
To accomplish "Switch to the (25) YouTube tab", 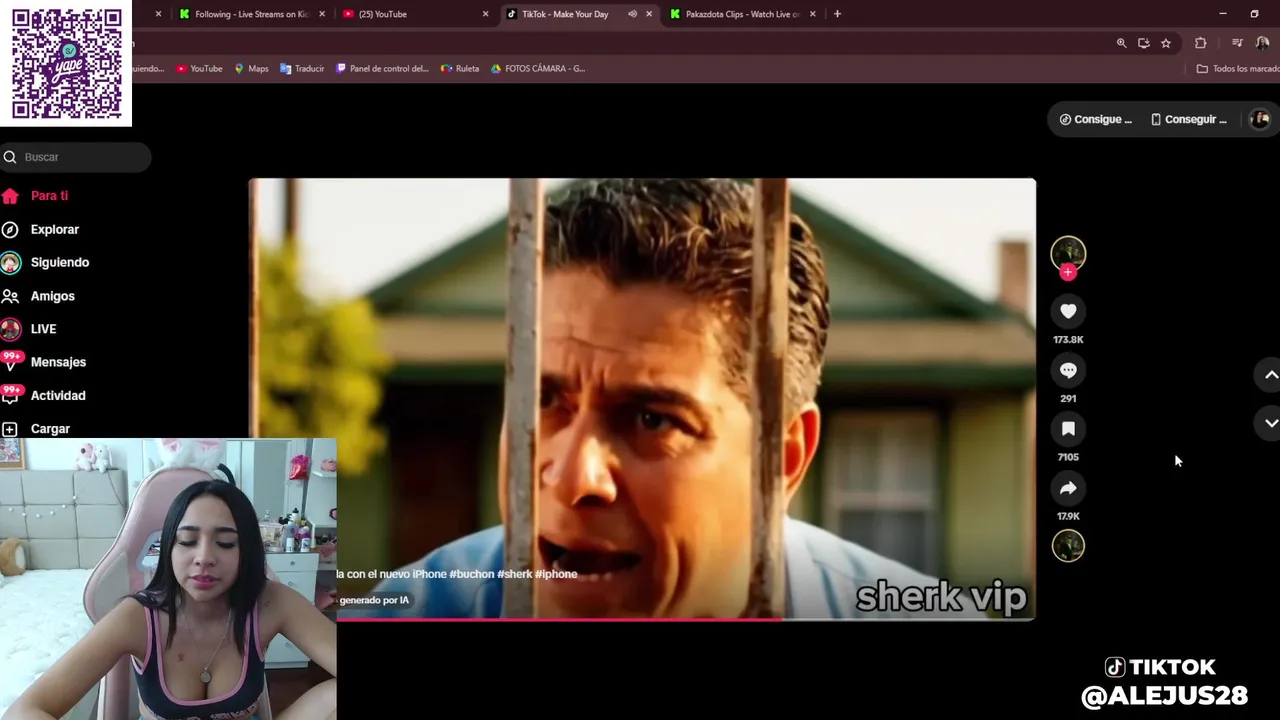I will (x=415, y=14).
